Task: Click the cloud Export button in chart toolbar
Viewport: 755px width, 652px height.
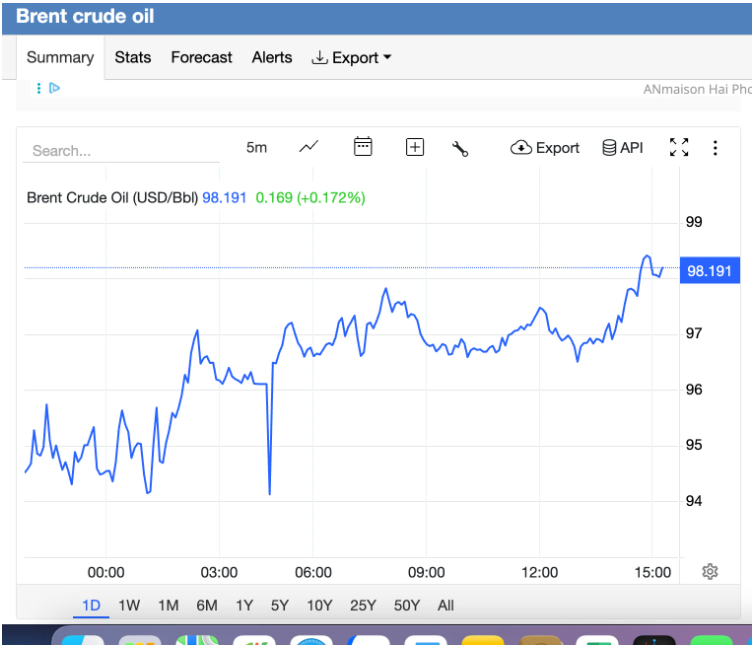Action: tap(545, 147)
